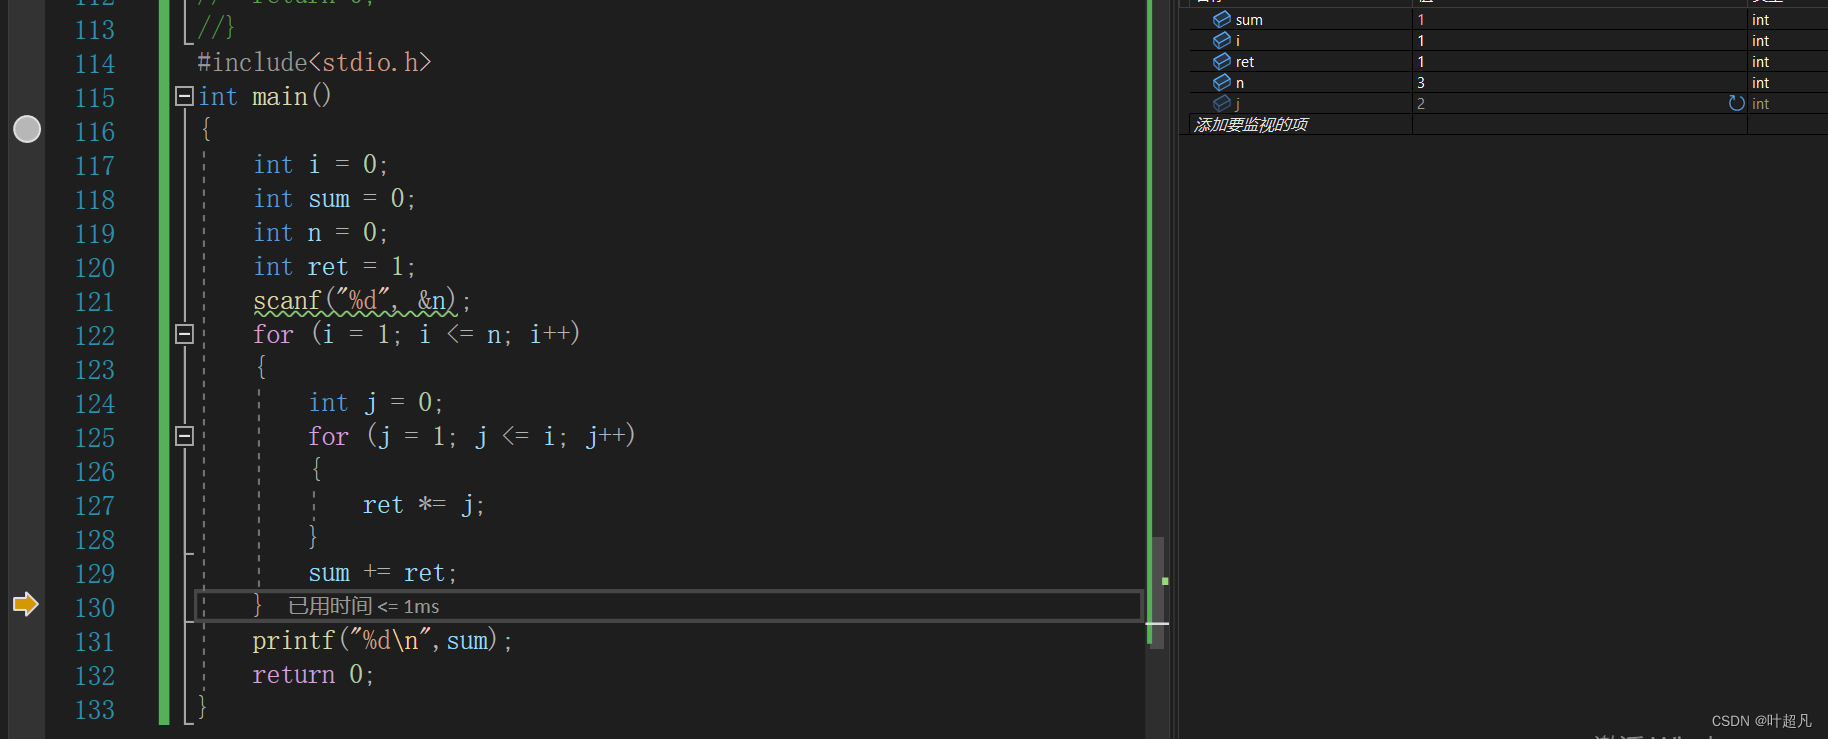
Task: Select the i variable icon in watch
Action: pos(1222,41)
